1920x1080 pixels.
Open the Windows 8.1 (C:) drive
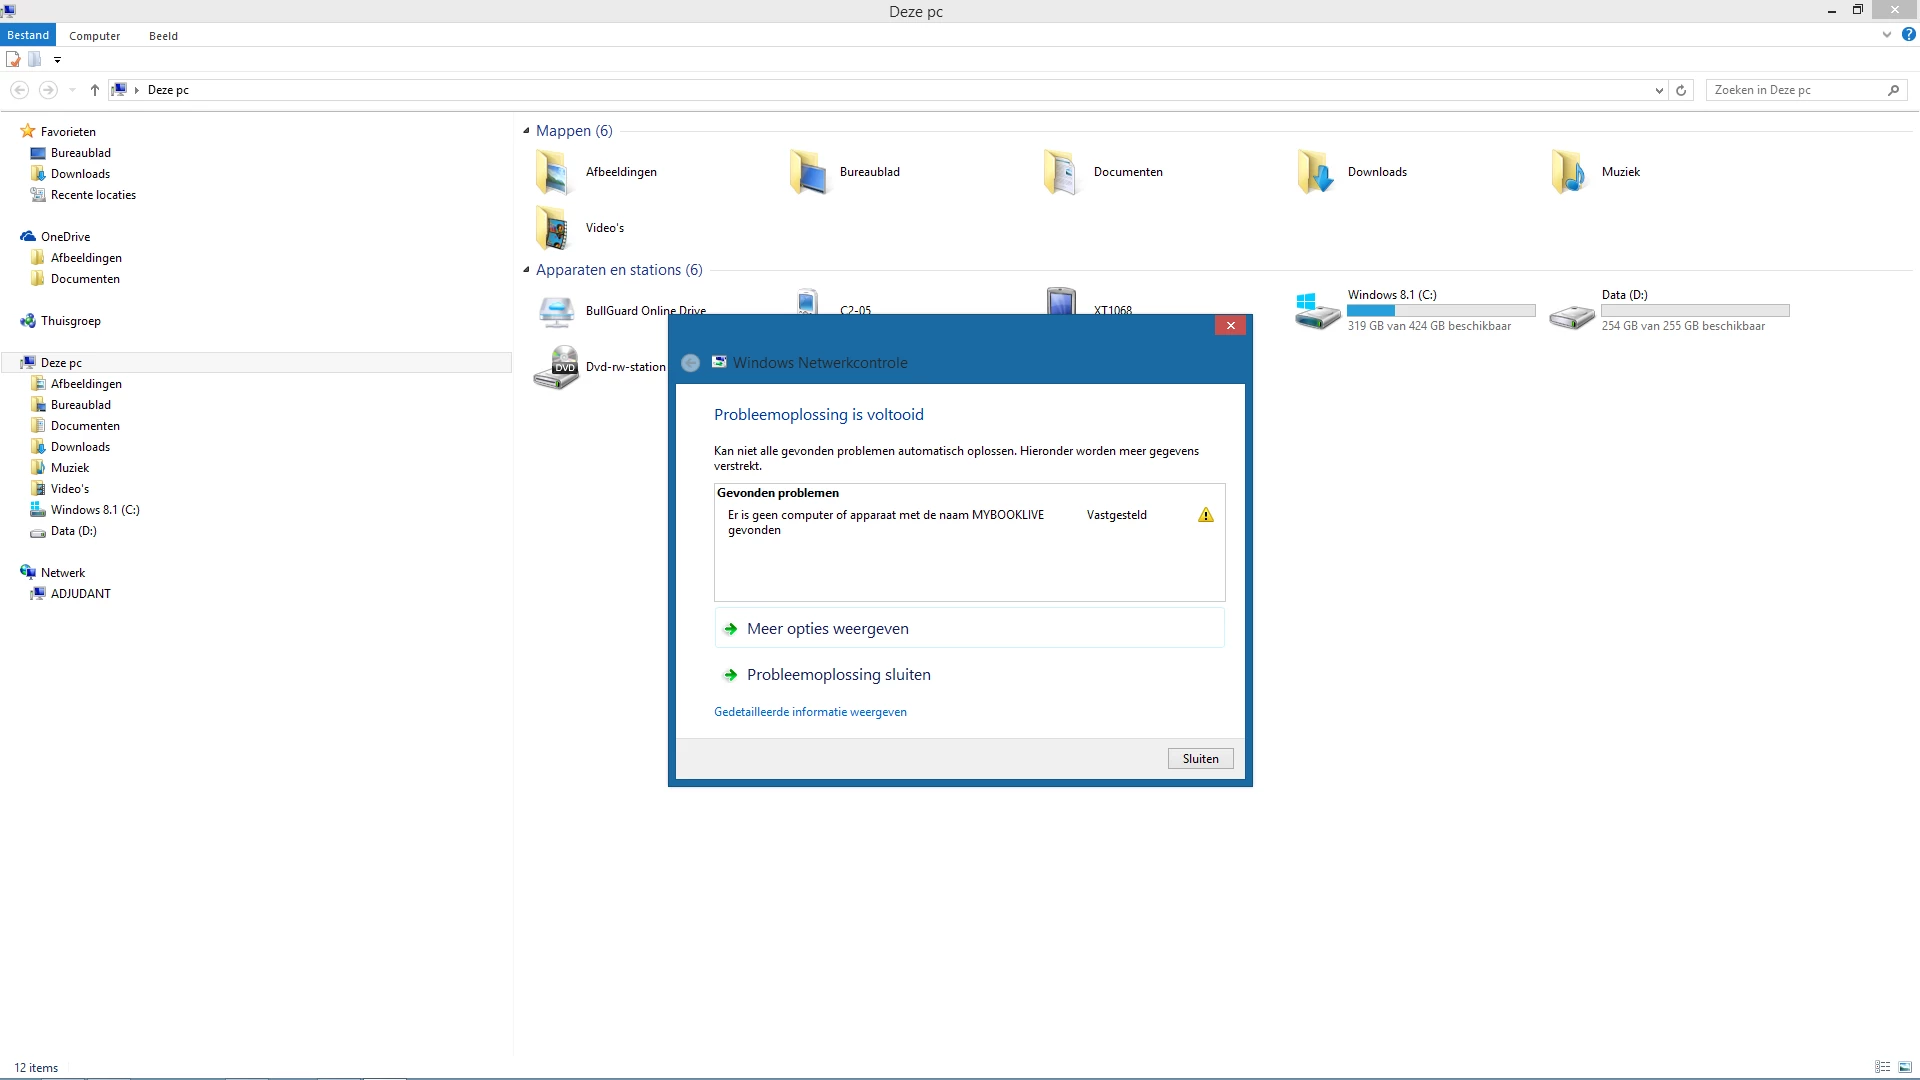(x=1318, y=311)
